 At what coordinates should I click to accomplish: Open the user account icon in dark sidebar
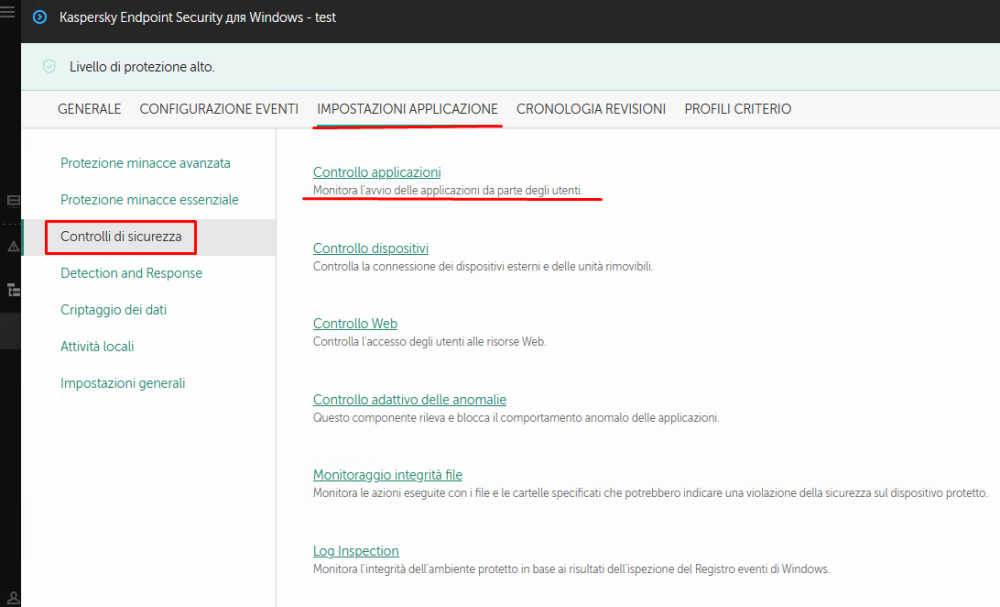(13, 599)
